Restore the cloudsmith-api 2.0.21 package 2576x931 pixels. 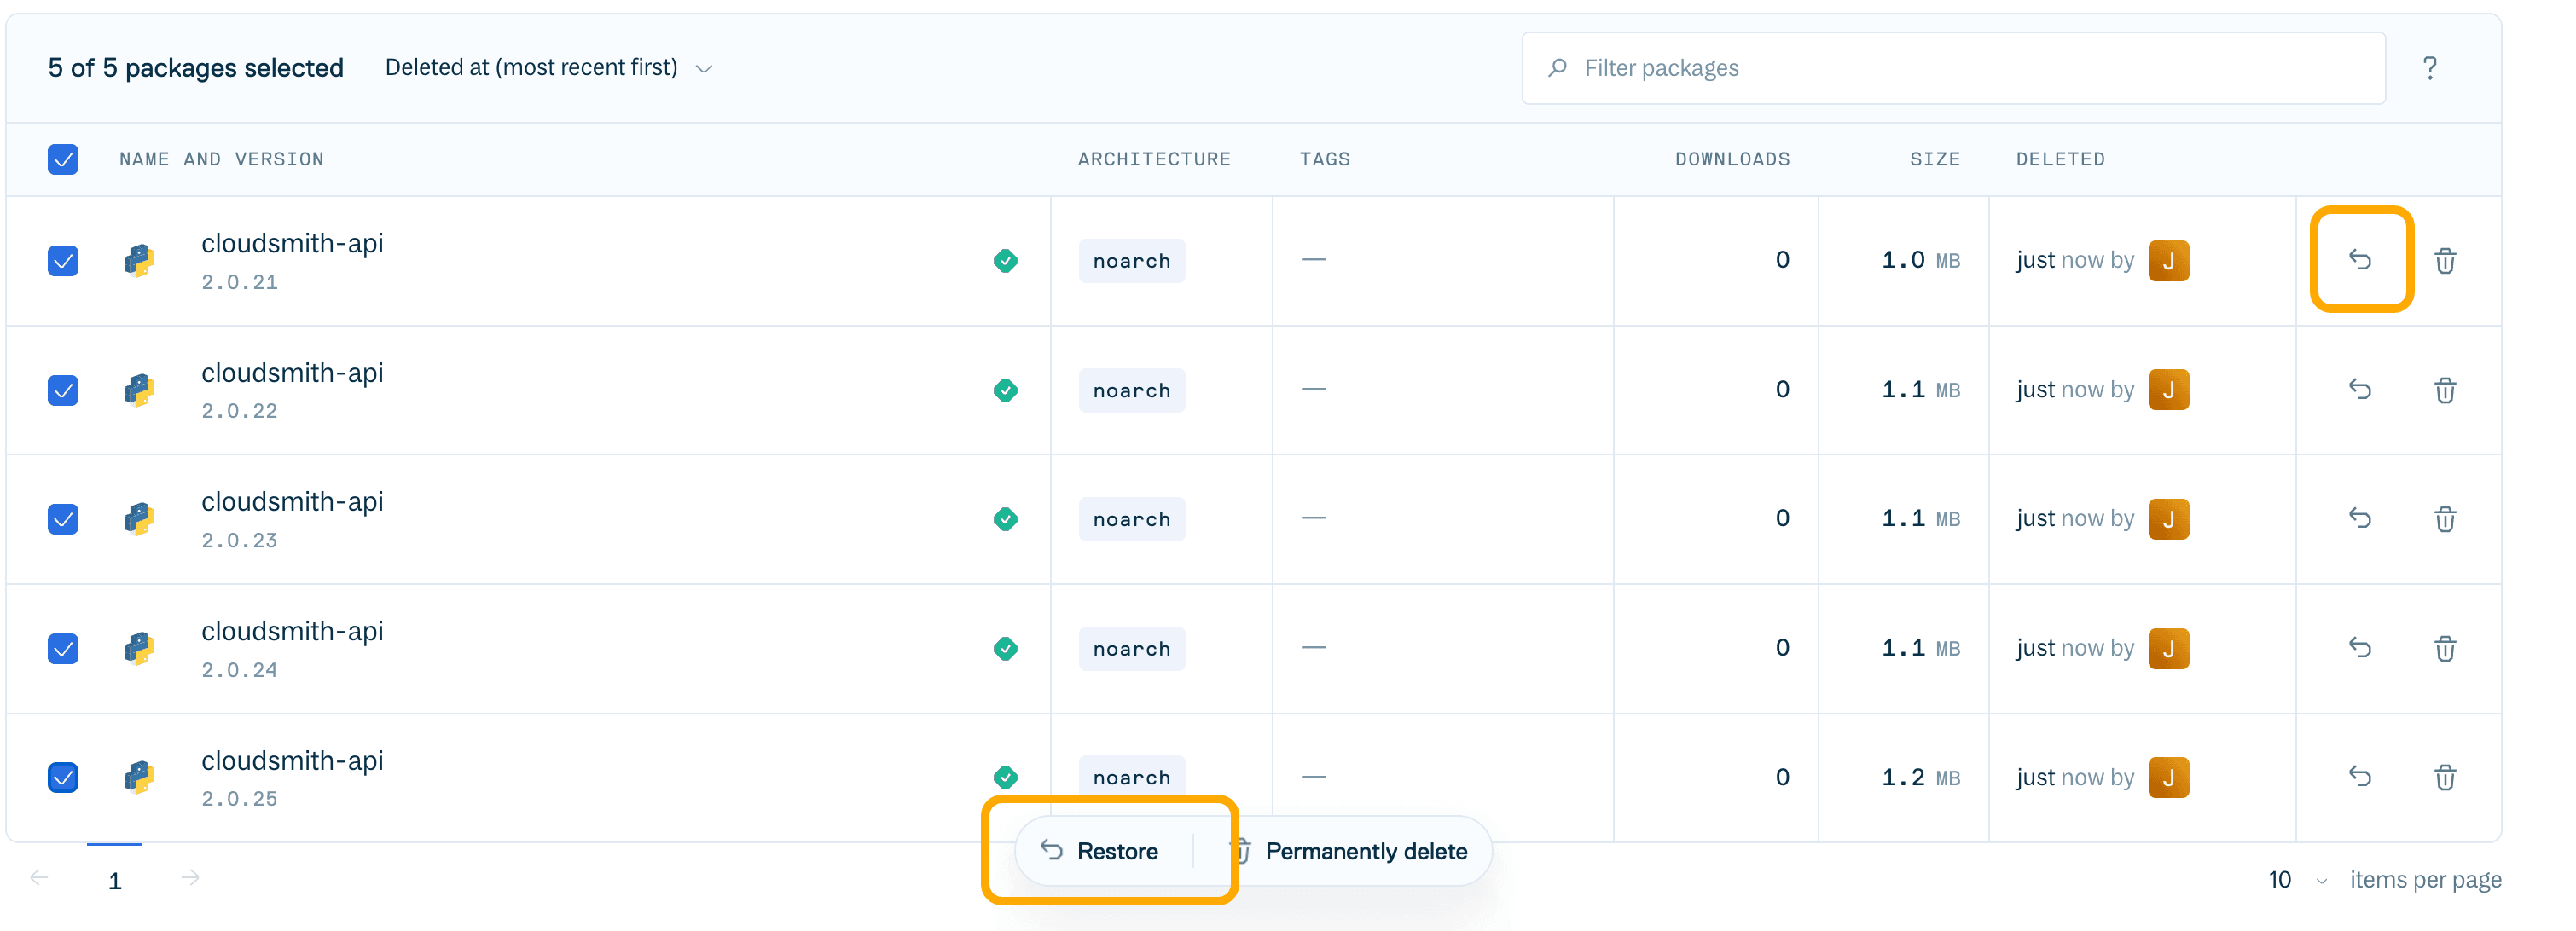coord(2361,260)
